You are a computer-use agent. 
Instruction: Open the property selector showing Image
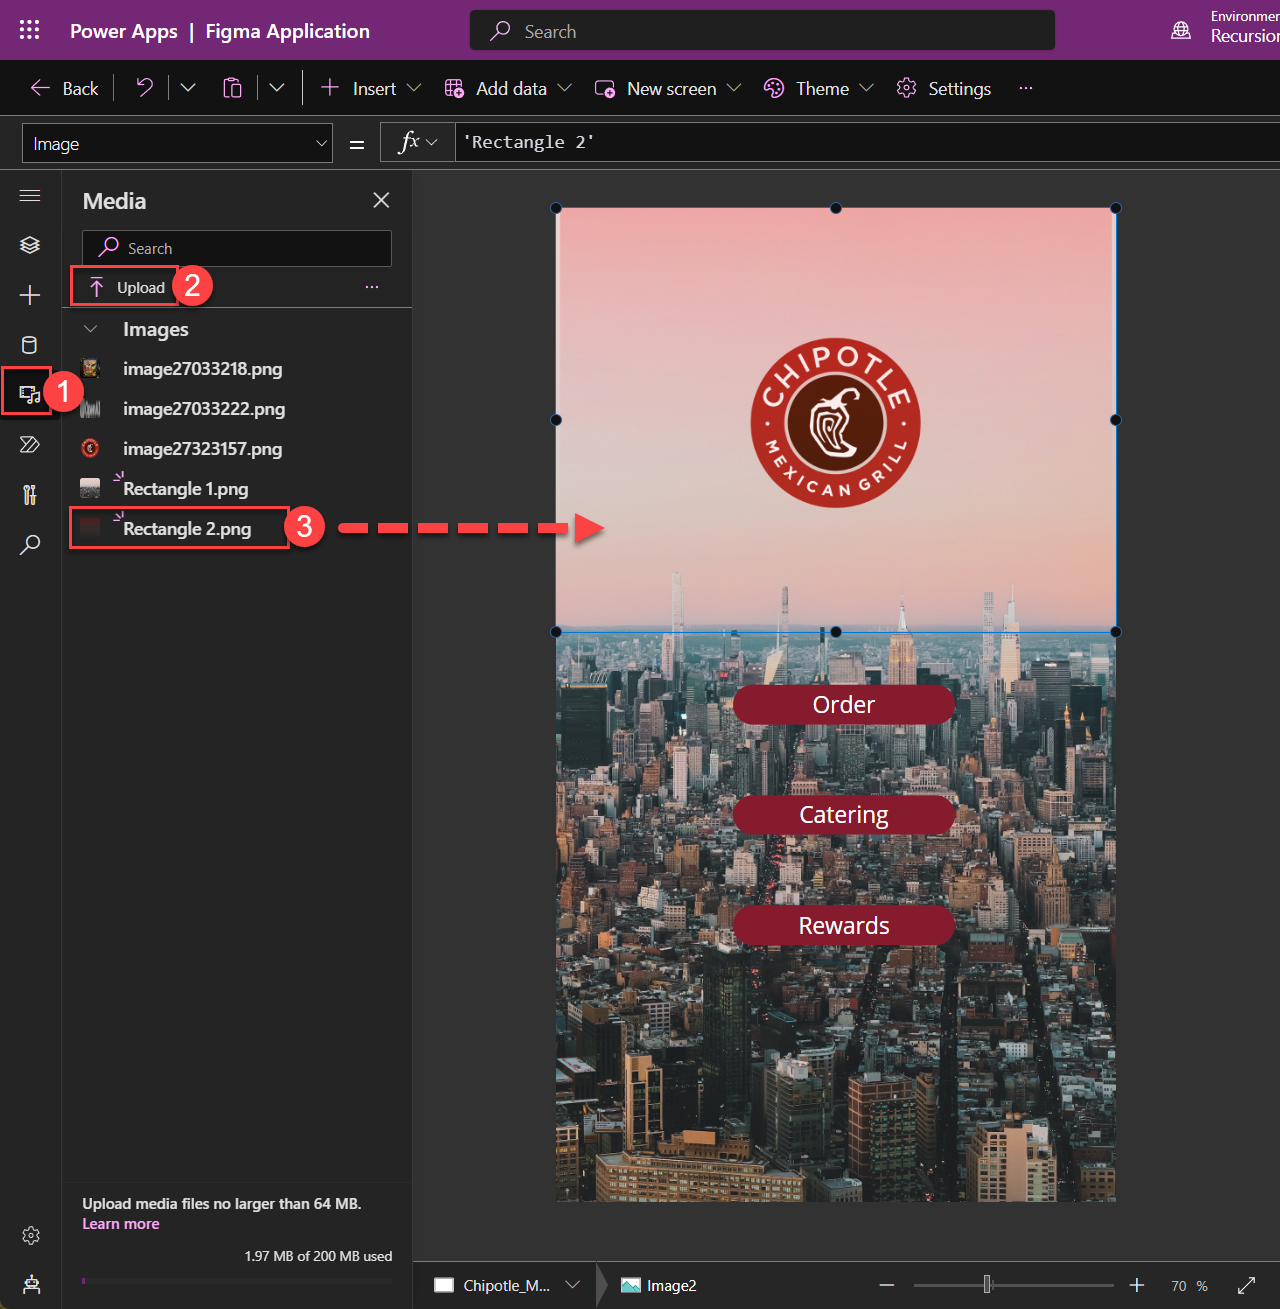177,143
